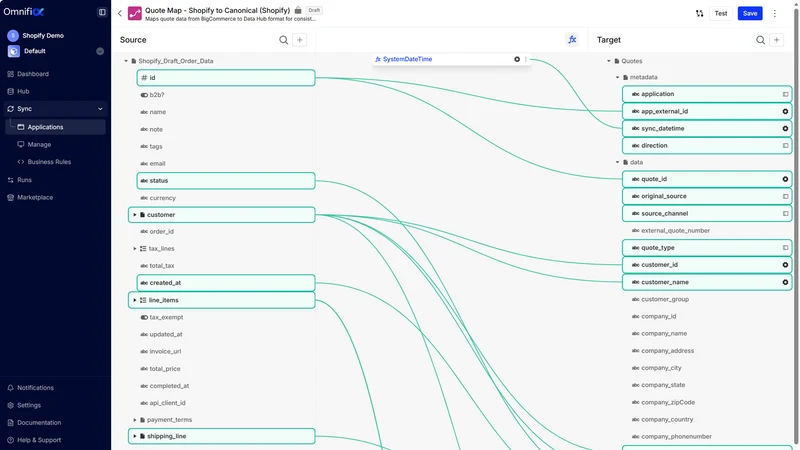This screenshot has height=450, width=800.
Task: Click the customer_name connector dot
Action: click(x=785, y=282)
